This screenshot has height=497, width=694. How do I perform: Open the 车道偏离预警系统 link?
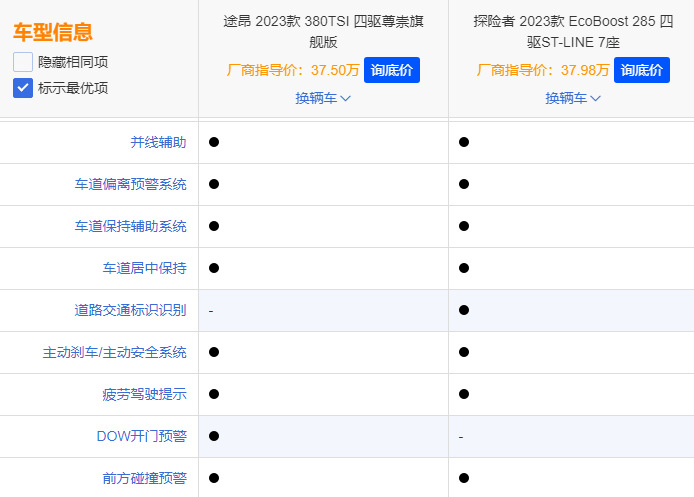130,184
